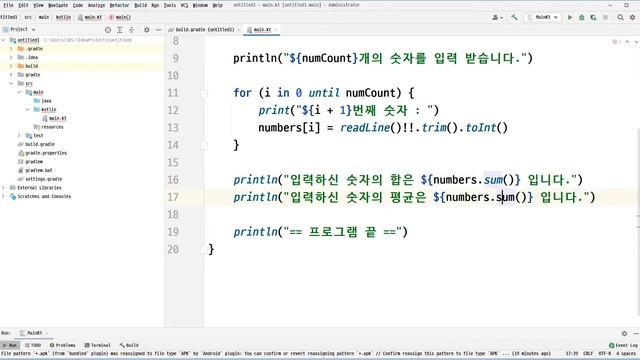Open the Terminal tool window
The height and width of the screenshot is (360, 640).
(97, 345)
